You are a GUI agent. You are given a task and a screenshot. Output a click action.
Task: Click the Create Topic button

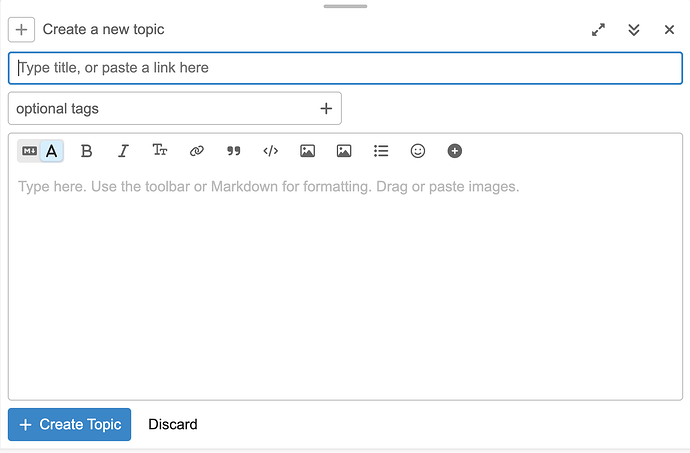[x=70, y=424]
